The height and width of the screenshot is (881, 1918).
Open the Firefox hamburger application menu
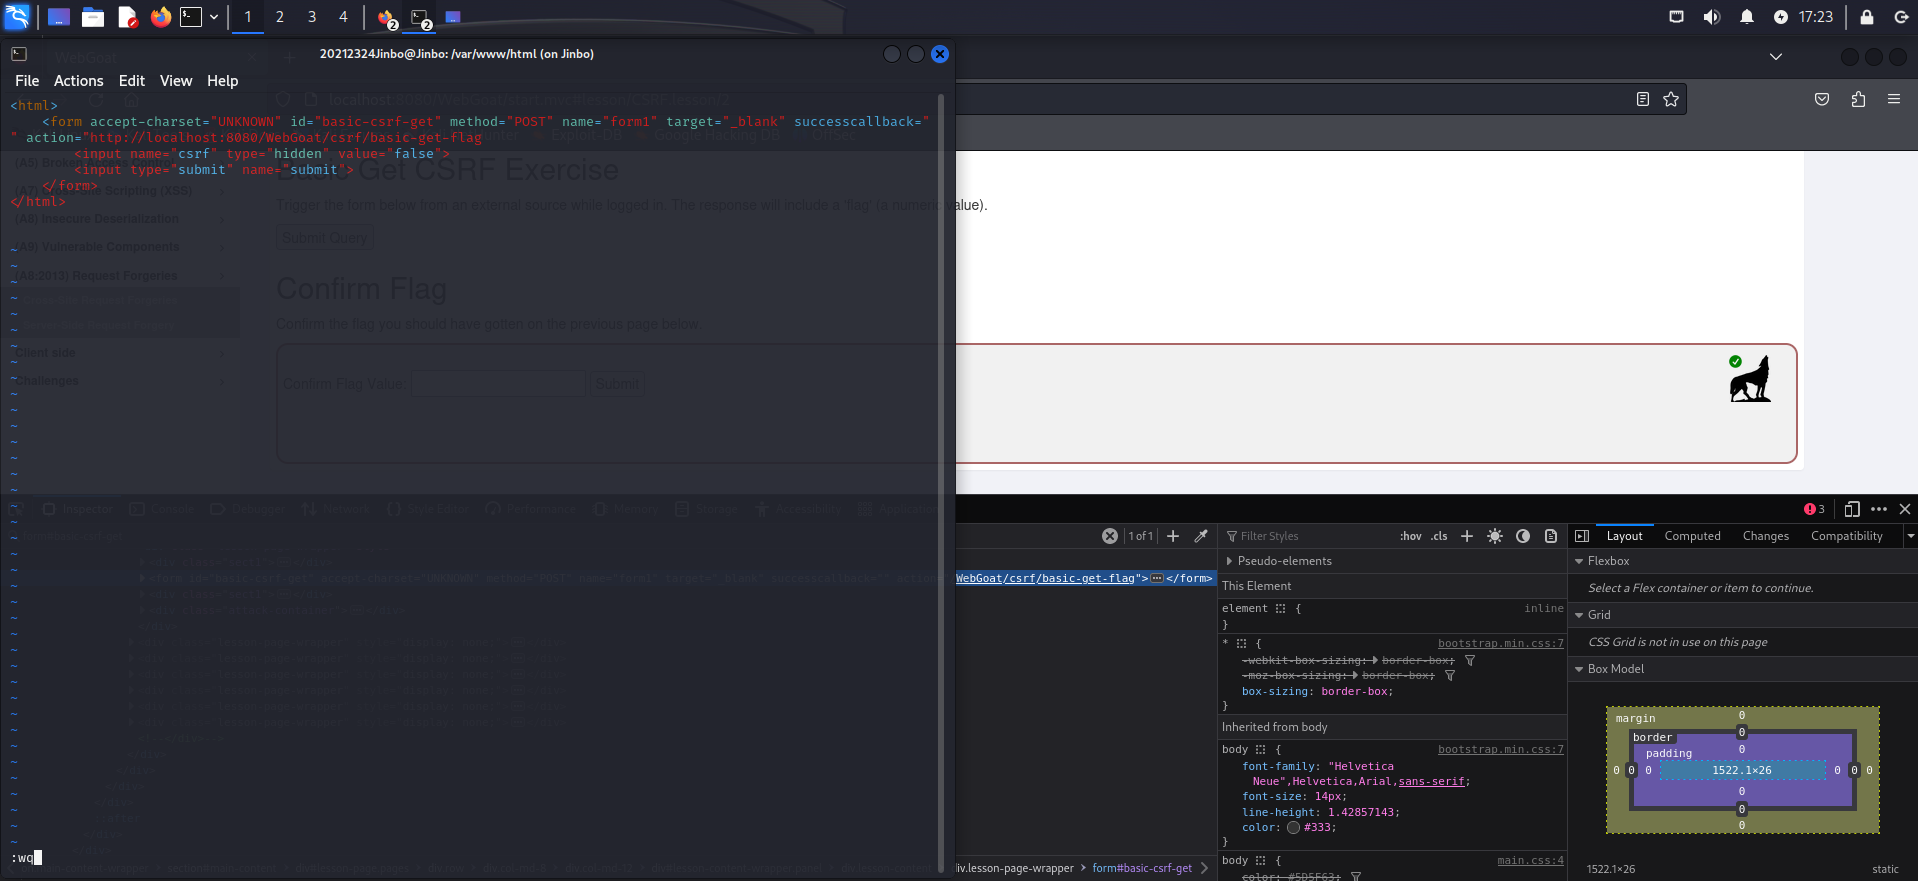[x=1894, y=99]
